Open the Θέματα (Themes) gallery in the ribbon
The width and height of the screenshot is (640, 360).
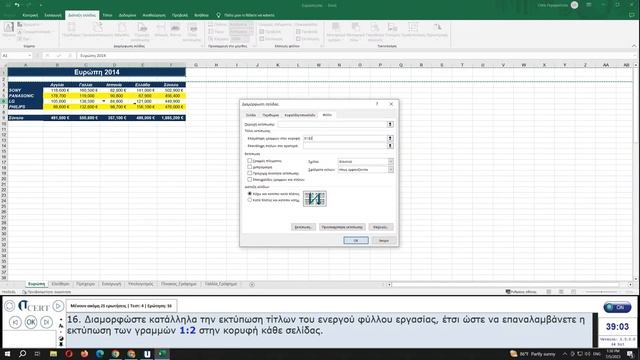tap(9, 30)
